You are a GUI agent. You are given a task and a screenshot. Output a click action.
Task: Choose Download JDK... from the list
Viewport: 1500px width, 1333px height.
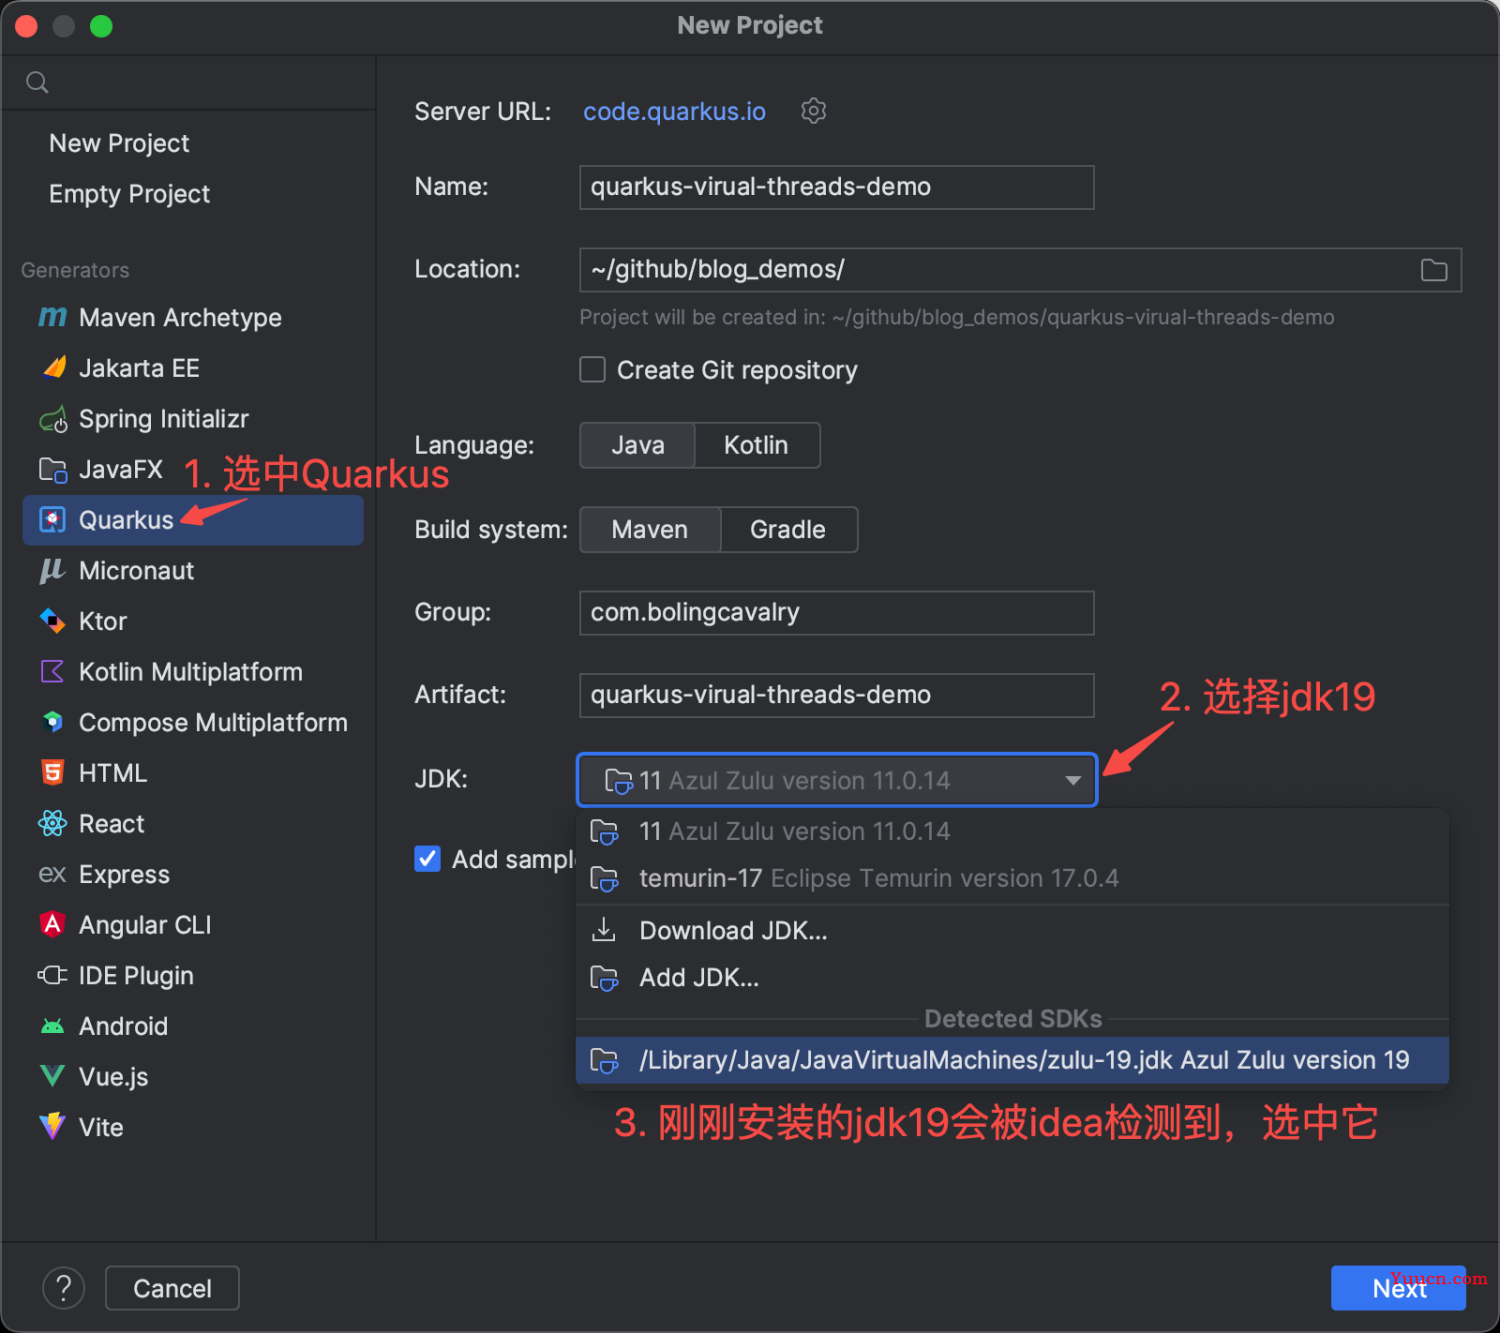(1012, 930)
